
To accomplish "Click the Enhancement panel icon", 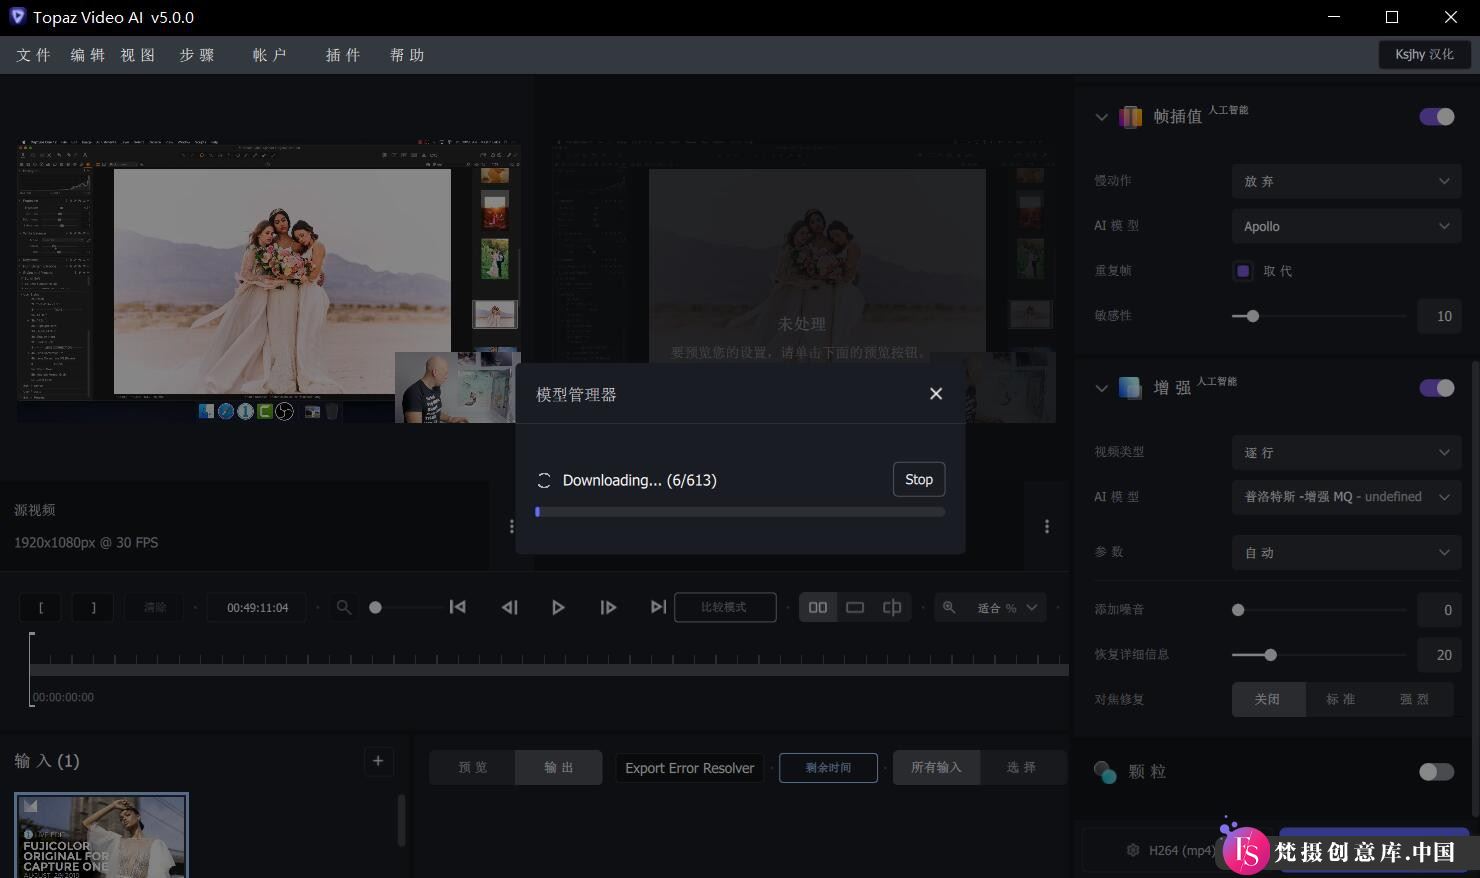I will click(1130, 388).
